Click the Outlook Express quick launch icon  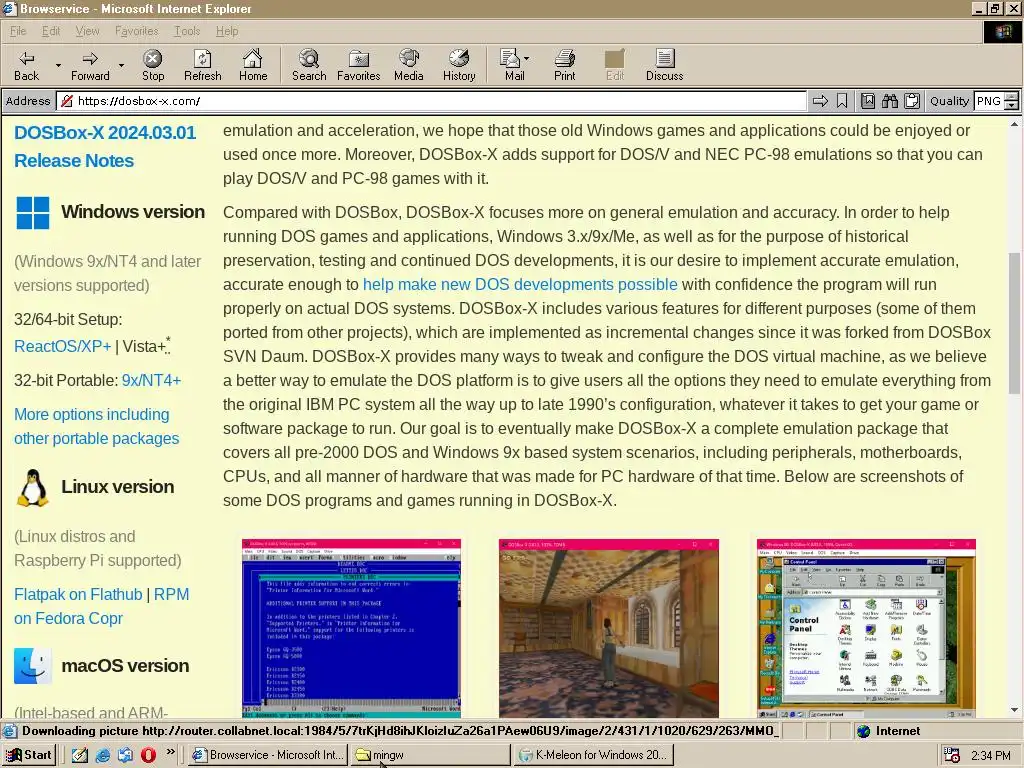(x=126, y=755)
